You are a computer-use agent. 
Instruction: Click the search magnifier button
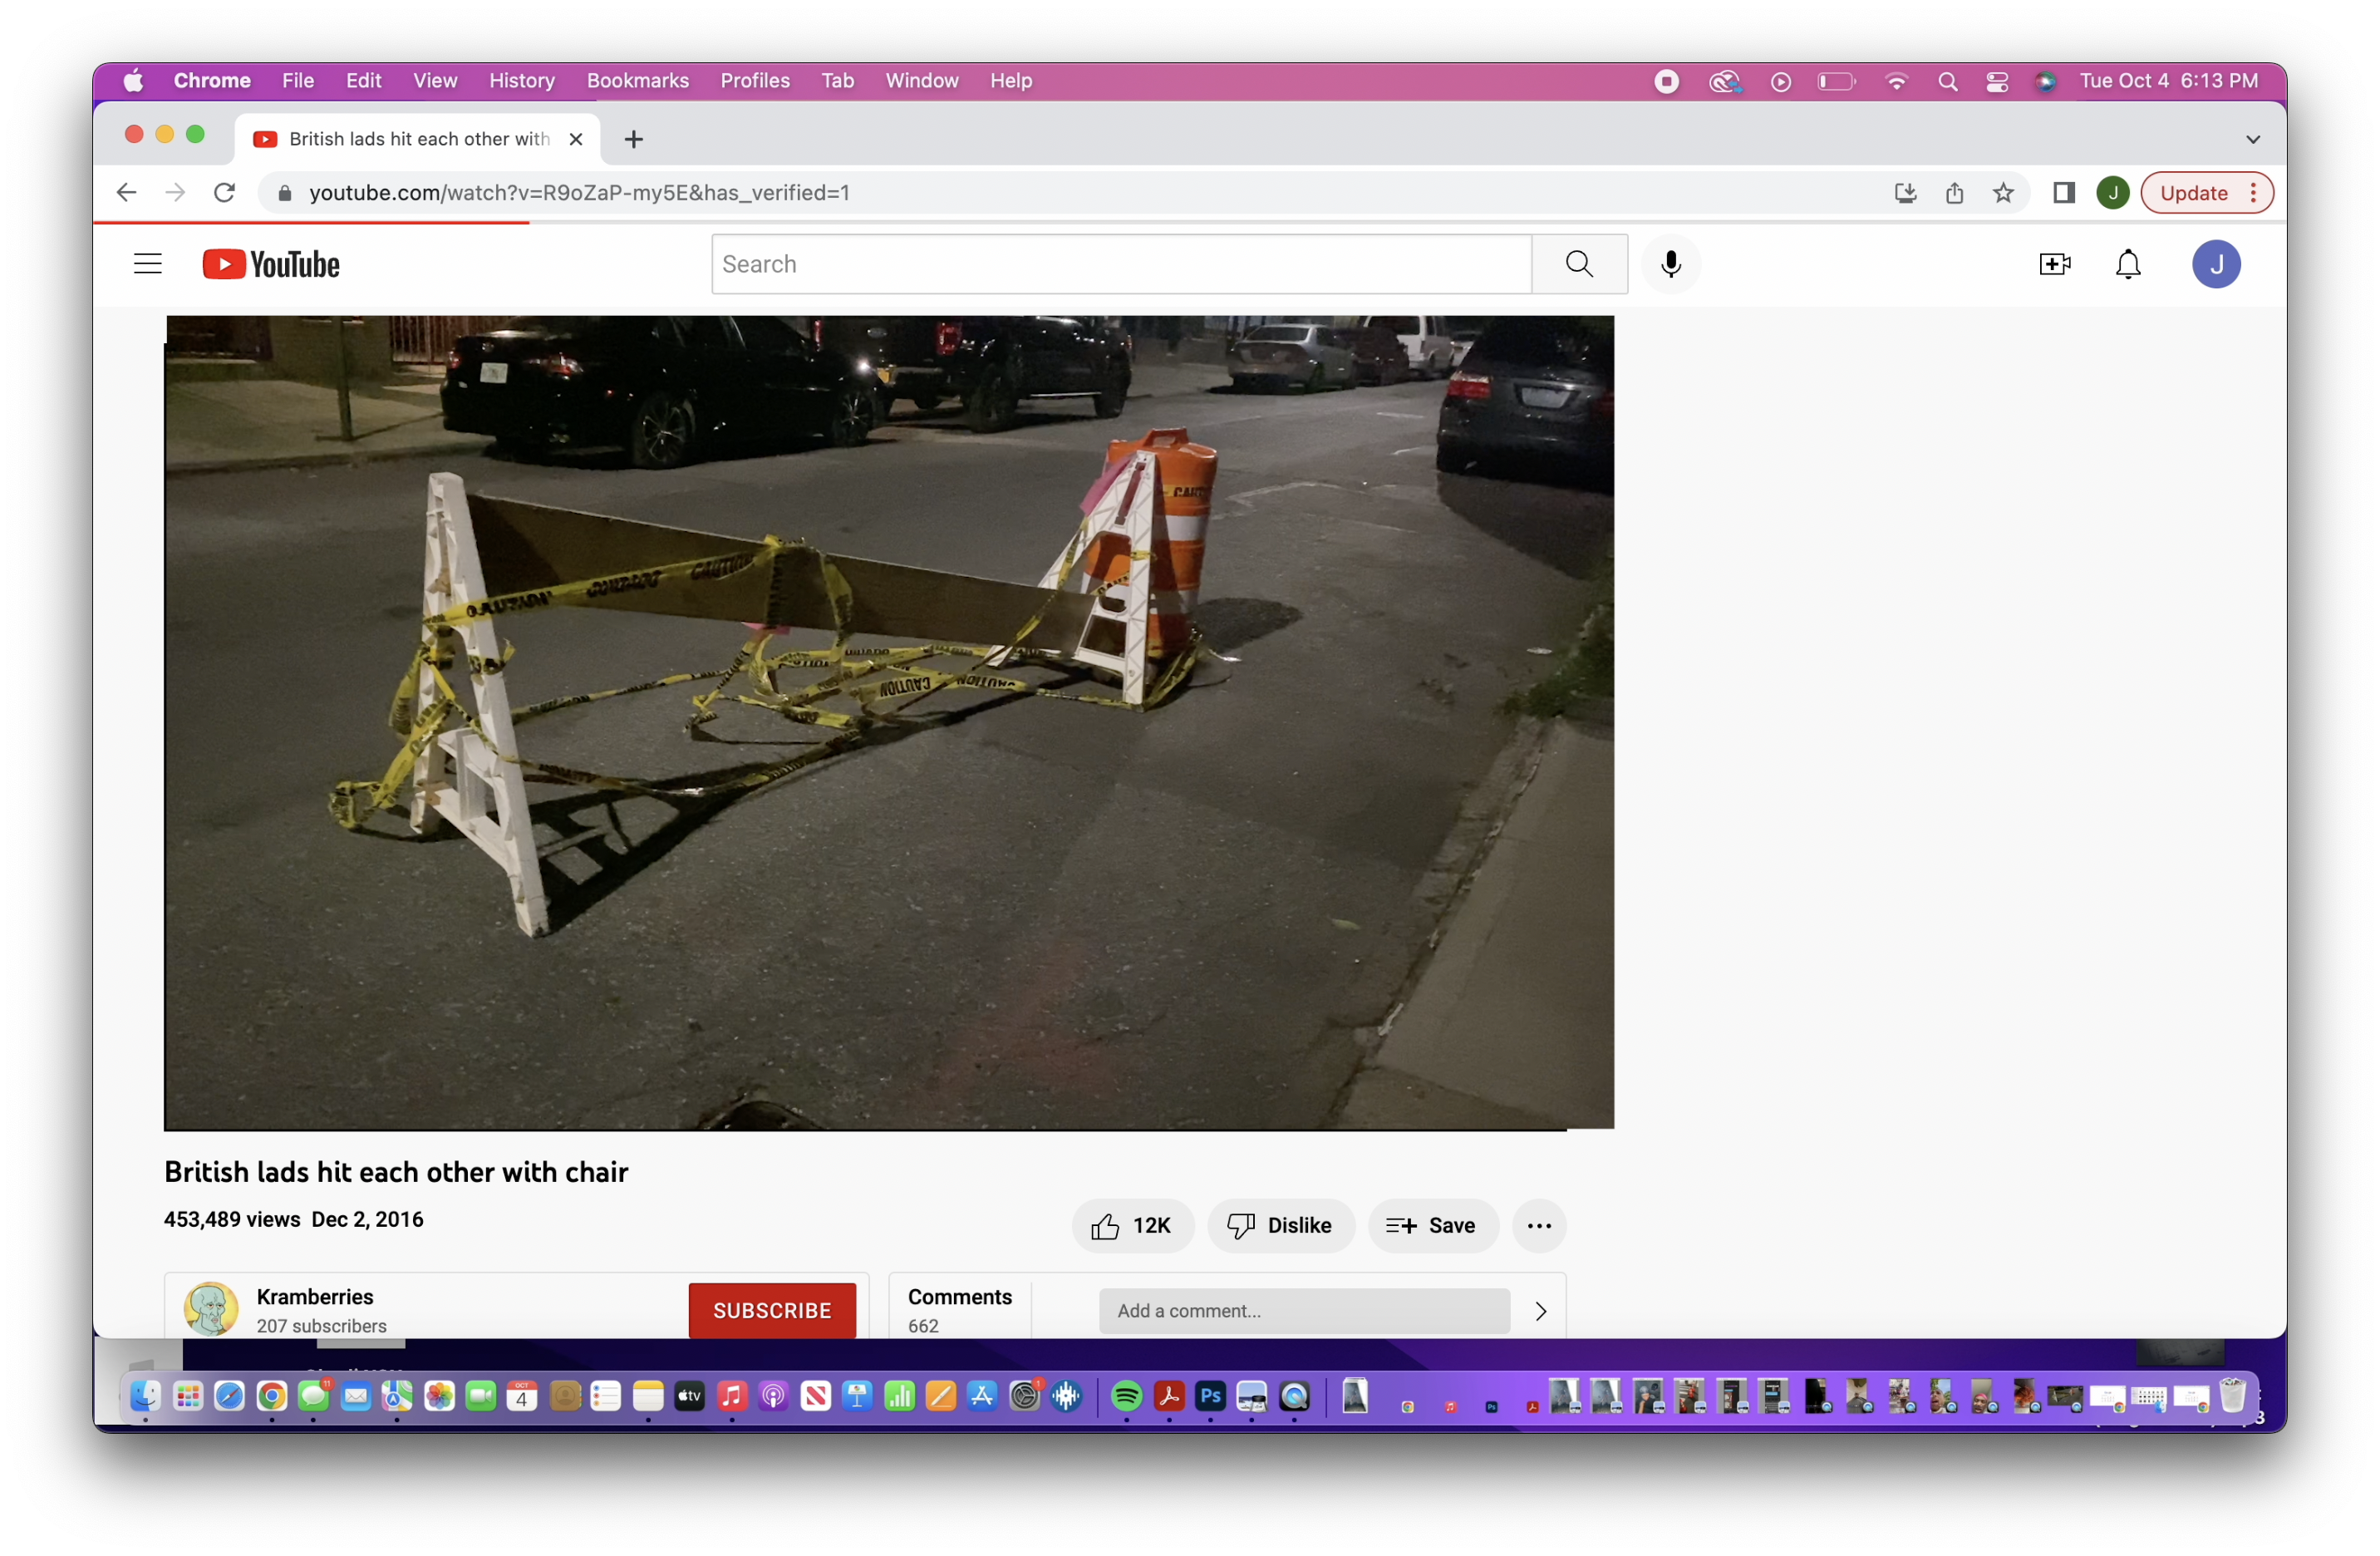point(1578,264)
